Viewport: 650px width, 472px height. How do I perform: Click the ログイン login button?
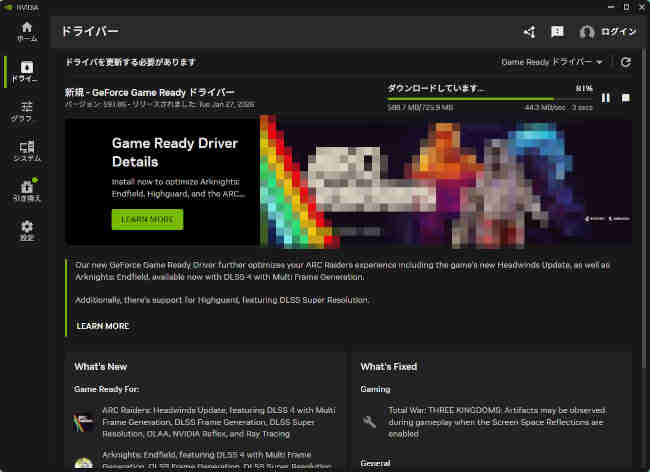point(608,32)
